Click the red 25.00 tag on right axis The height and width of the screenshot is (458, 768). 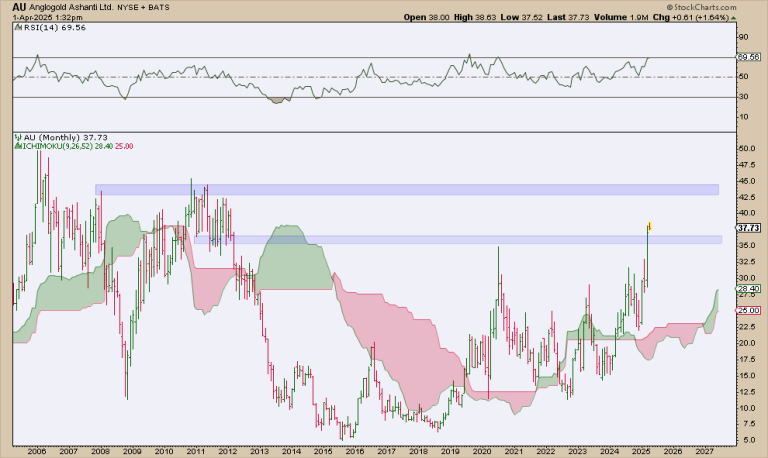point(748,311)
